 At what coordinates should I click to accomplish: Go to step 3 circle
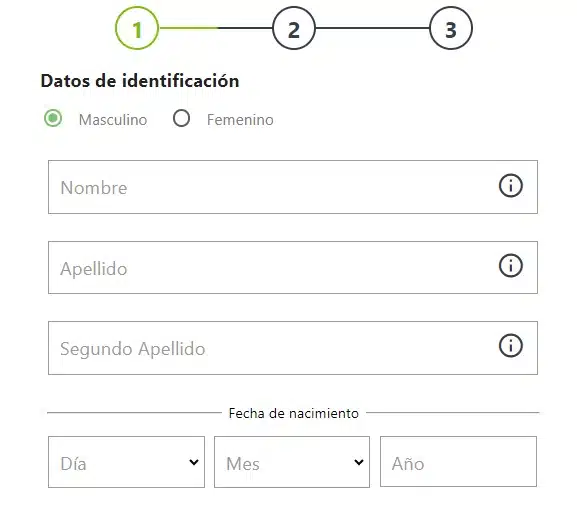[451, 28]
